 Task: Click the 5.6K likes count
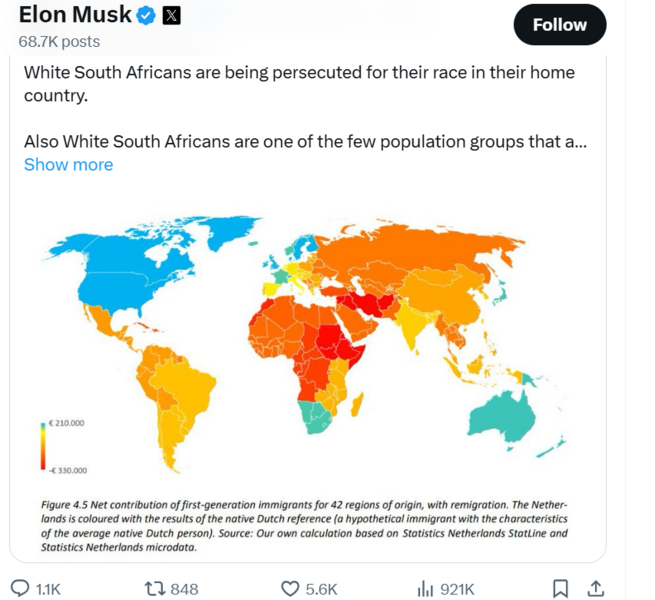click(321, 589)
